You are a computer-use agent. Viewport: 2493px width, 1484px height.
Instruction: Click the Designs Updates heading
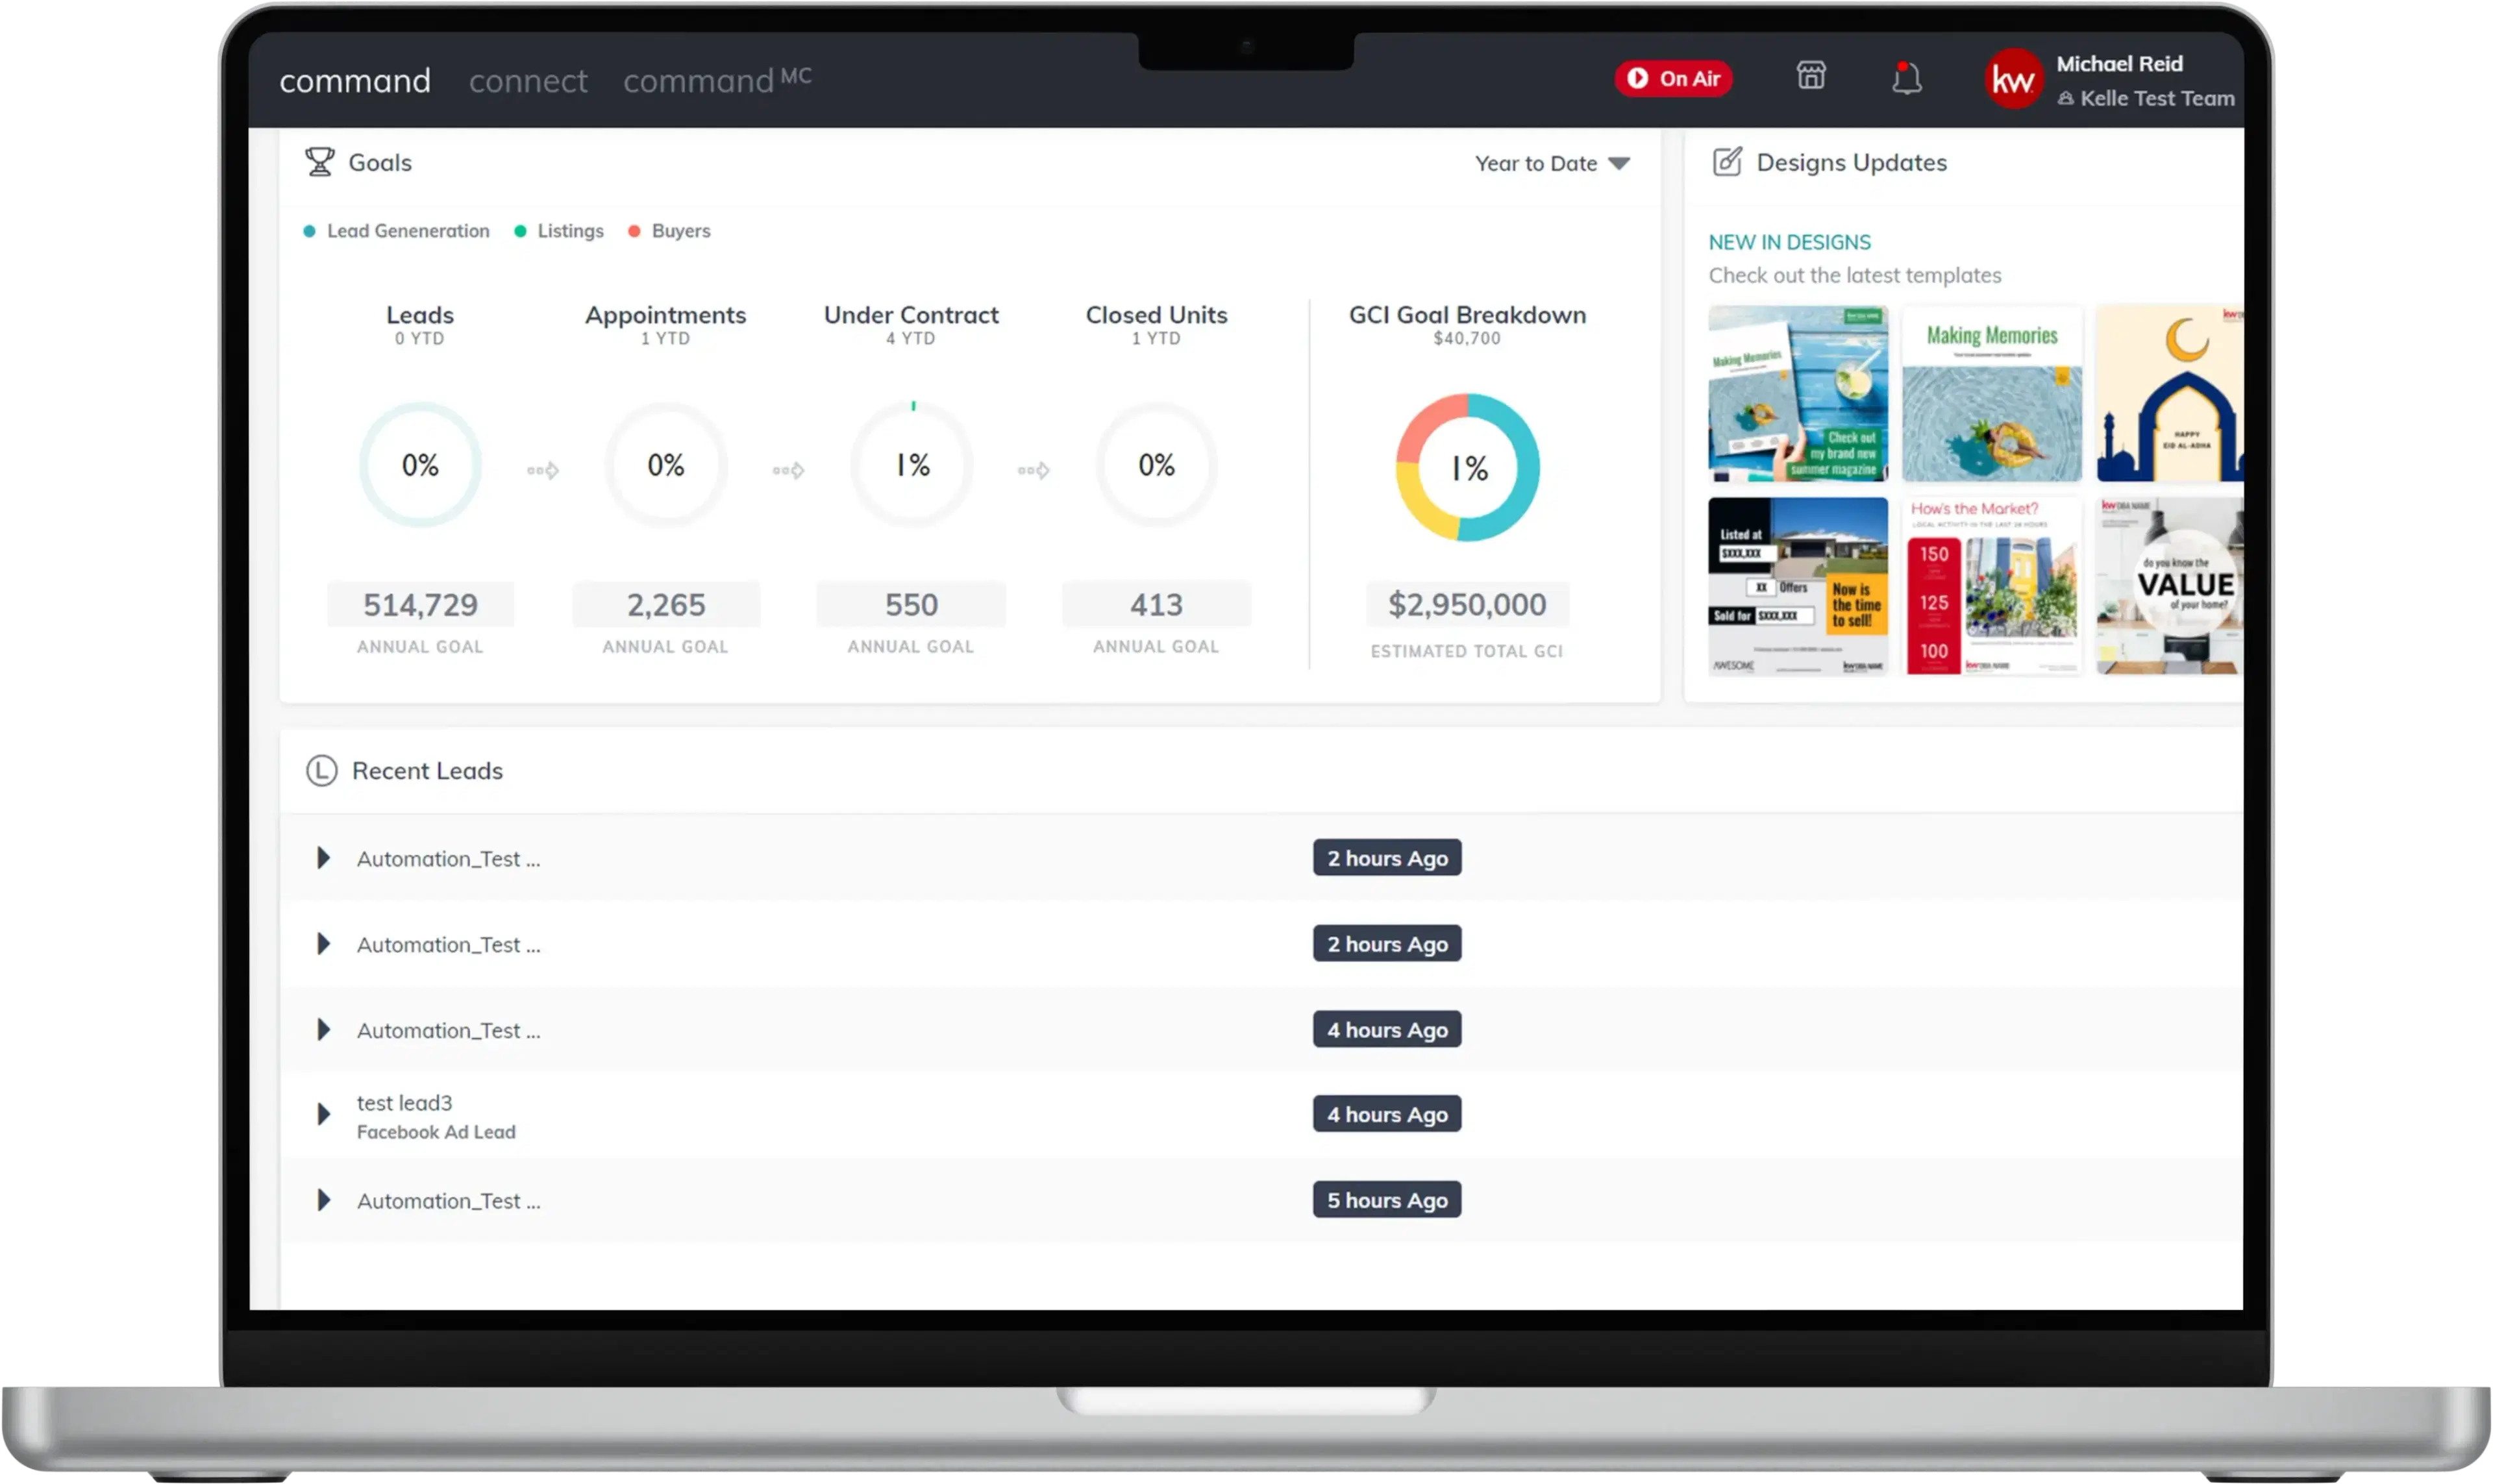pyautogui.click(x=1851, y=162)
